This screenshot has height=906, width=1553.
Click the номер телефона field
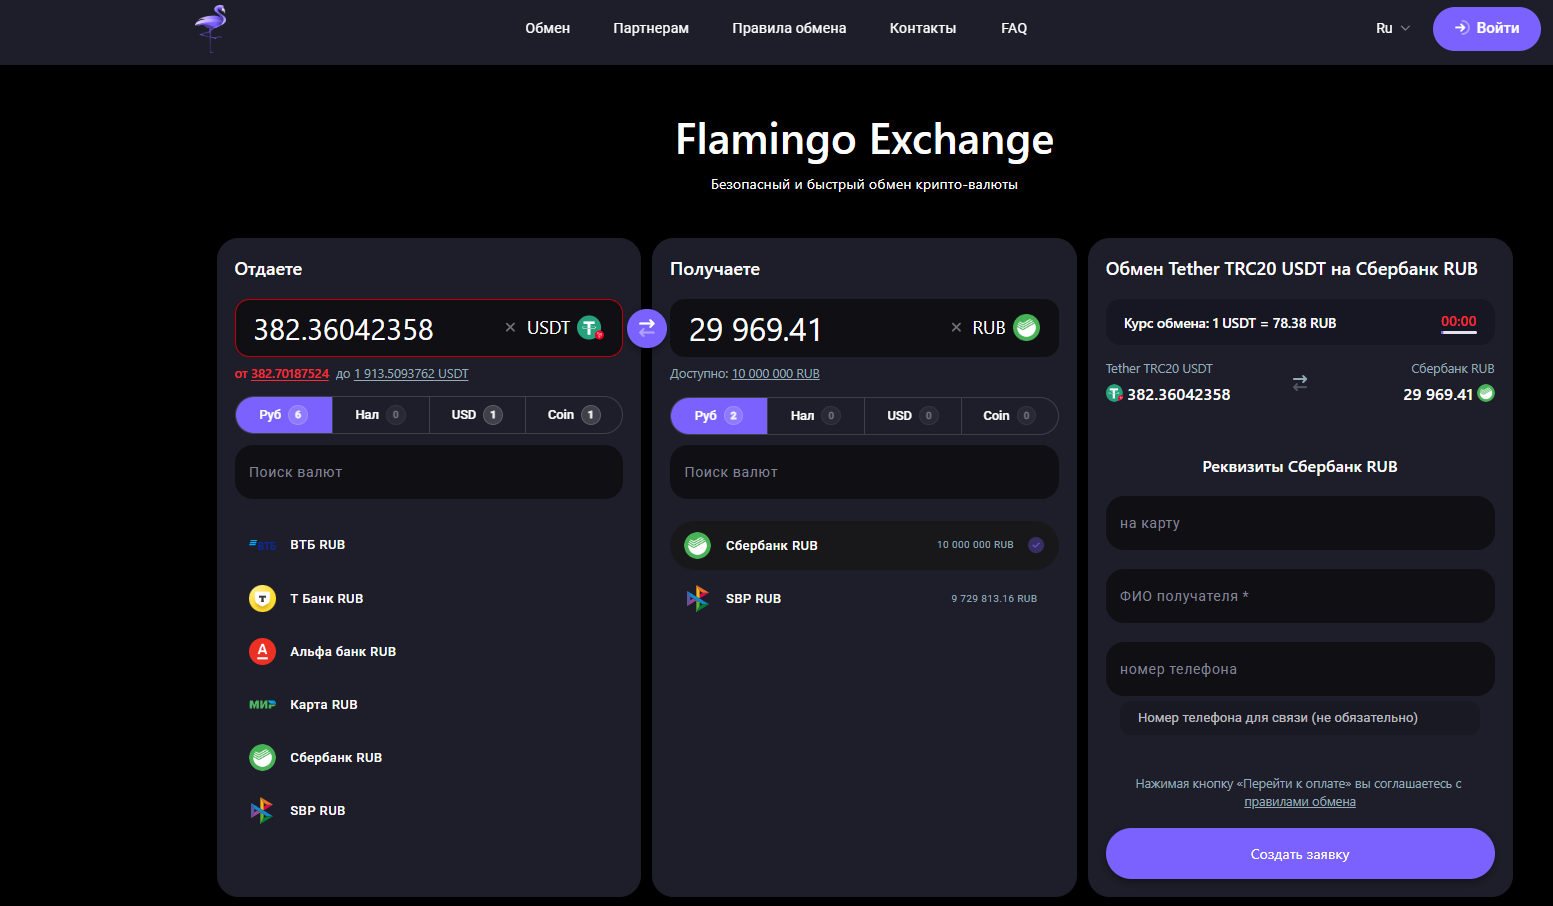click(1300, 669)
